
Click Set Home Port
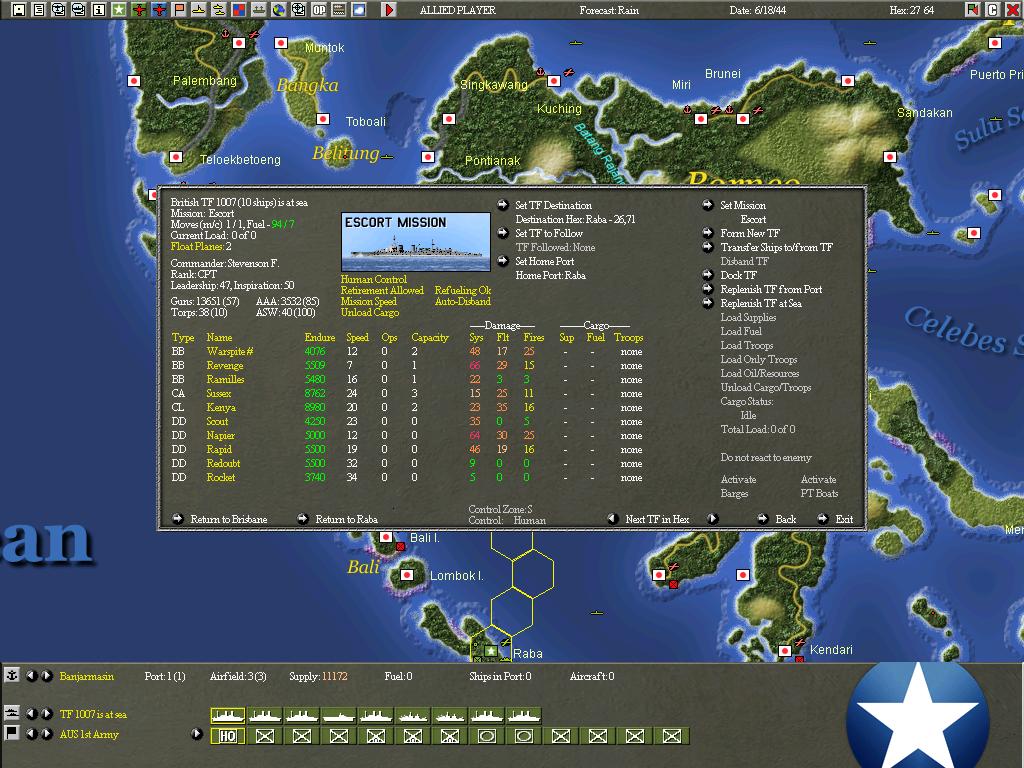click(x=545, y=261)
